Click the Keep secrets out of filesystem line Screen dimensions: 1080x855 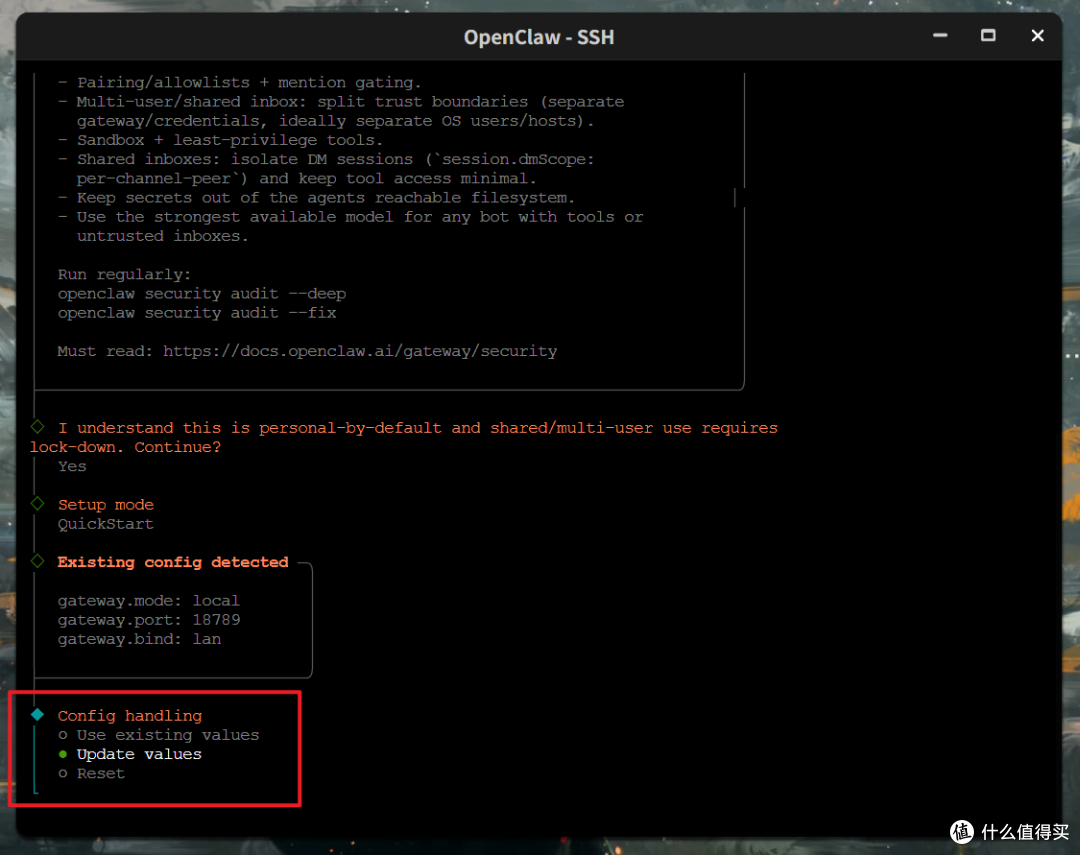317,198
